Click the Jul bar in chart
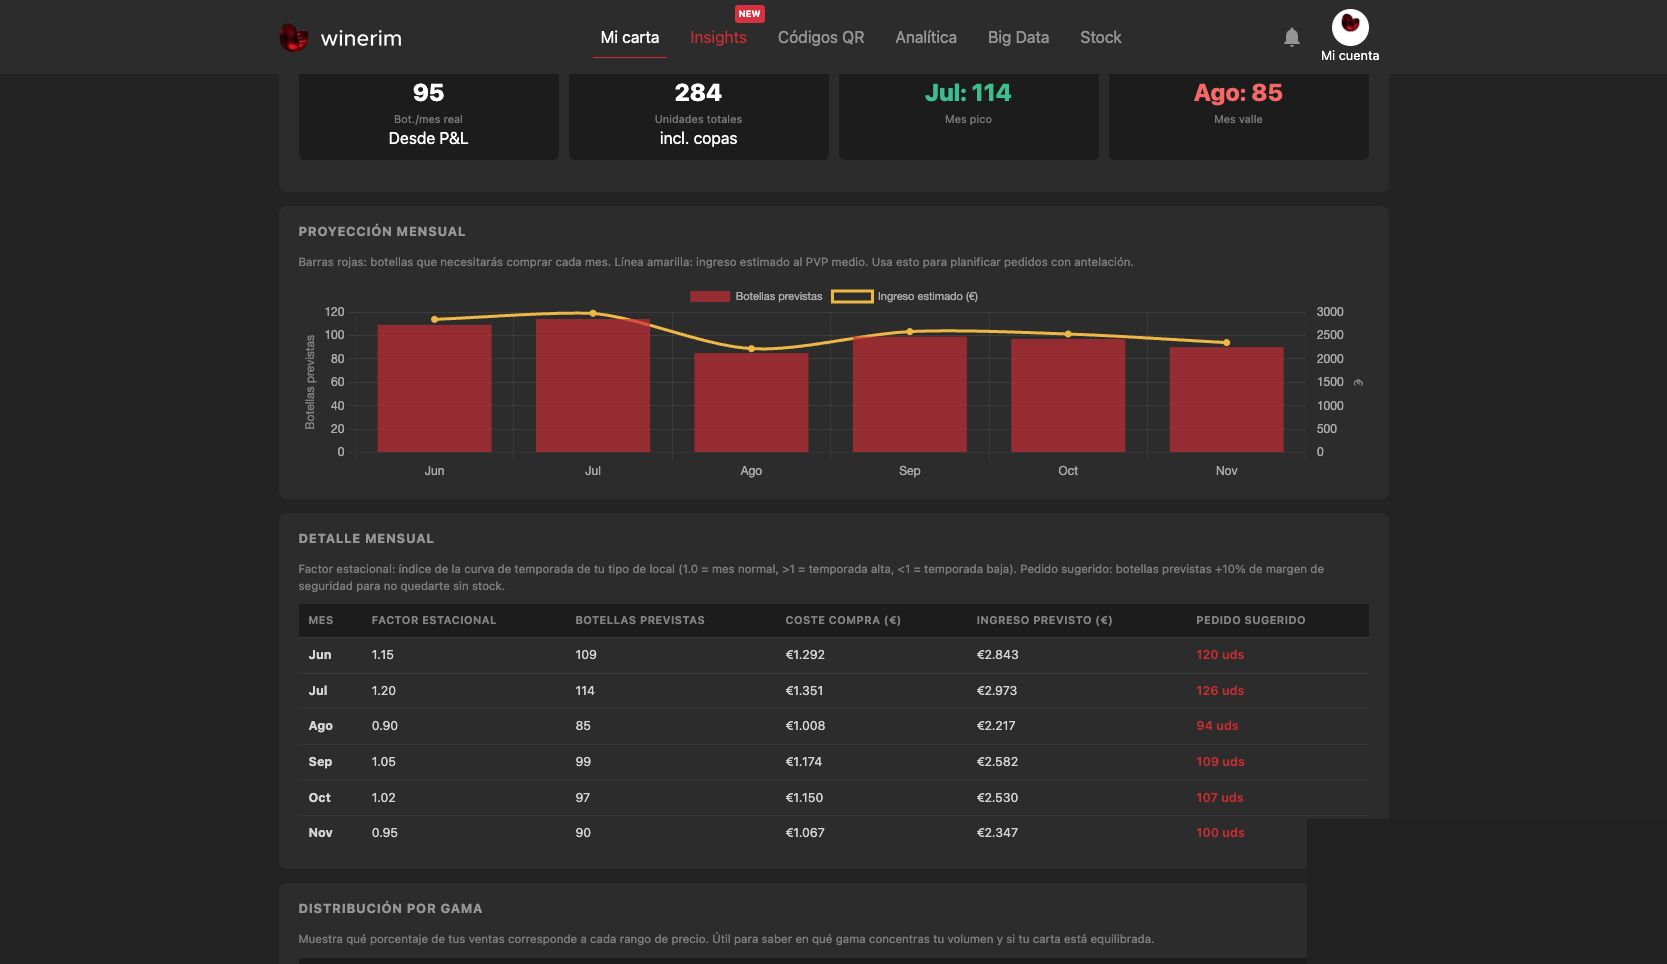1667x964 pixels. point(593,385)
